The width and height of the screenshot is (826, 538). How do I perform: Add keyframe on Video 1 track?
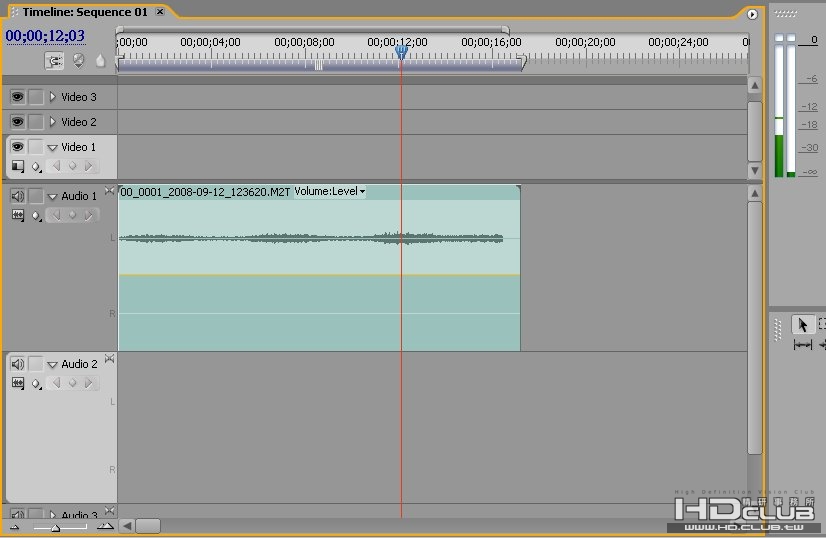[72, 167]
